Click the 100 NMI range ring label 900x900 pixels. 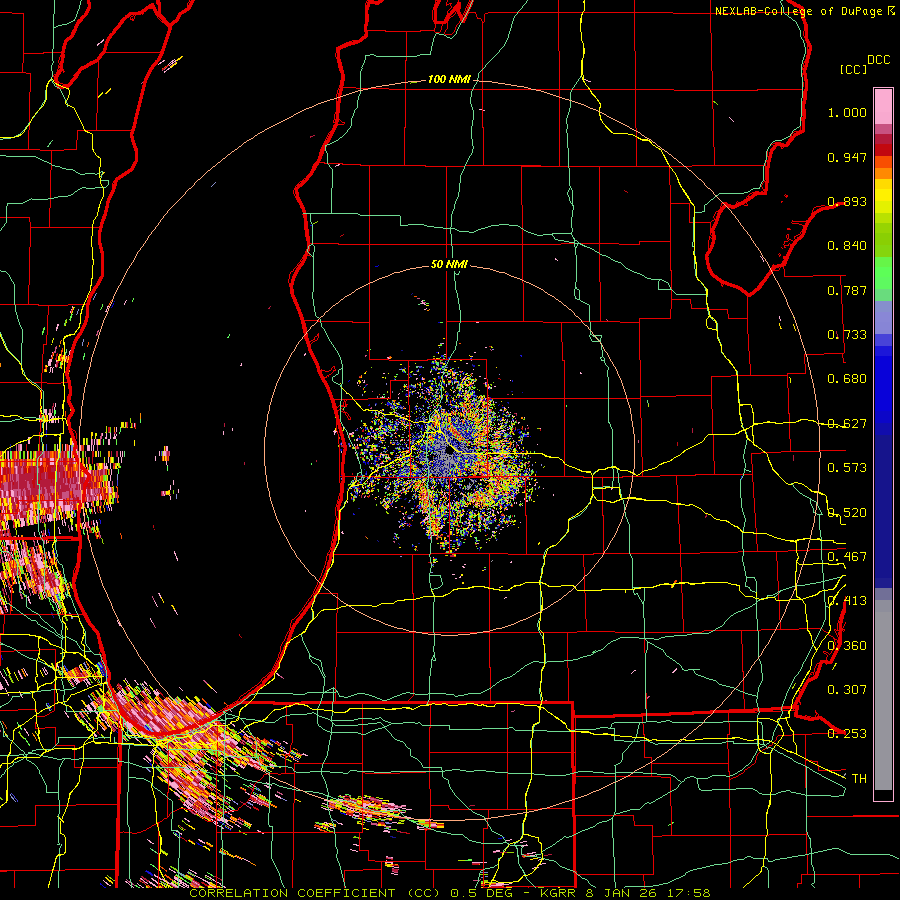[x=449, y=79]
